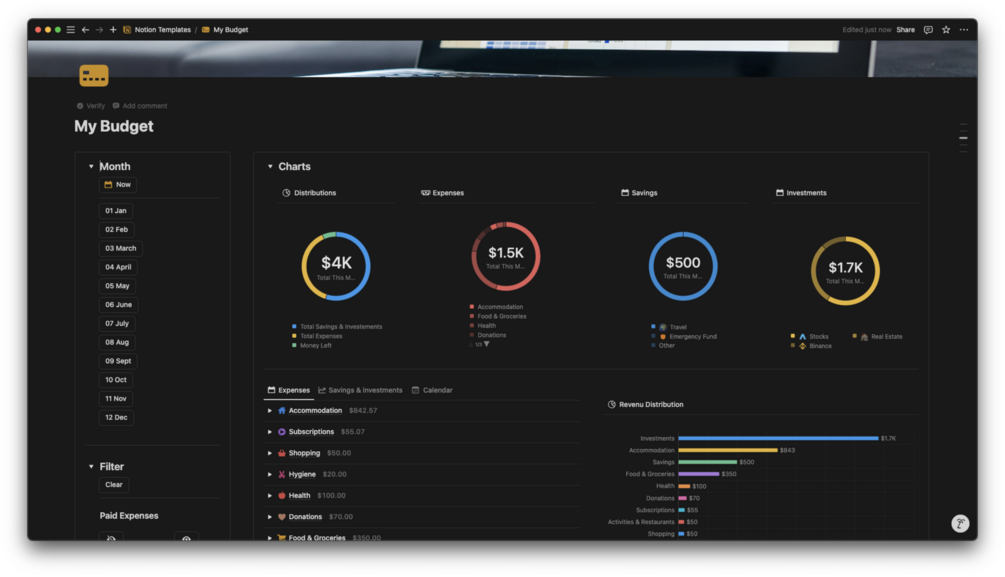Screen dimensions: 1005x577
Task: Toggle Accommodation legend entry
Action: point(496,307)
